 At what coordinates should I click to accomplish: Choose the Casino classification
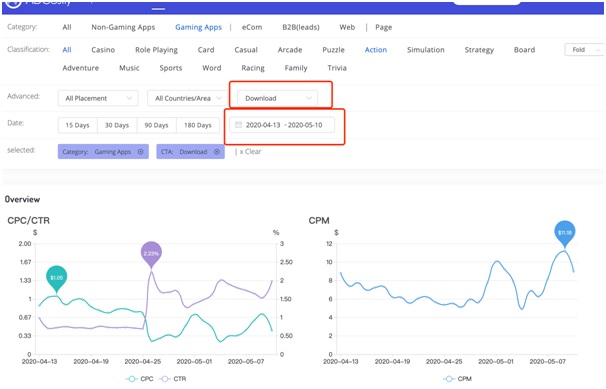click(x=103, y=50)
